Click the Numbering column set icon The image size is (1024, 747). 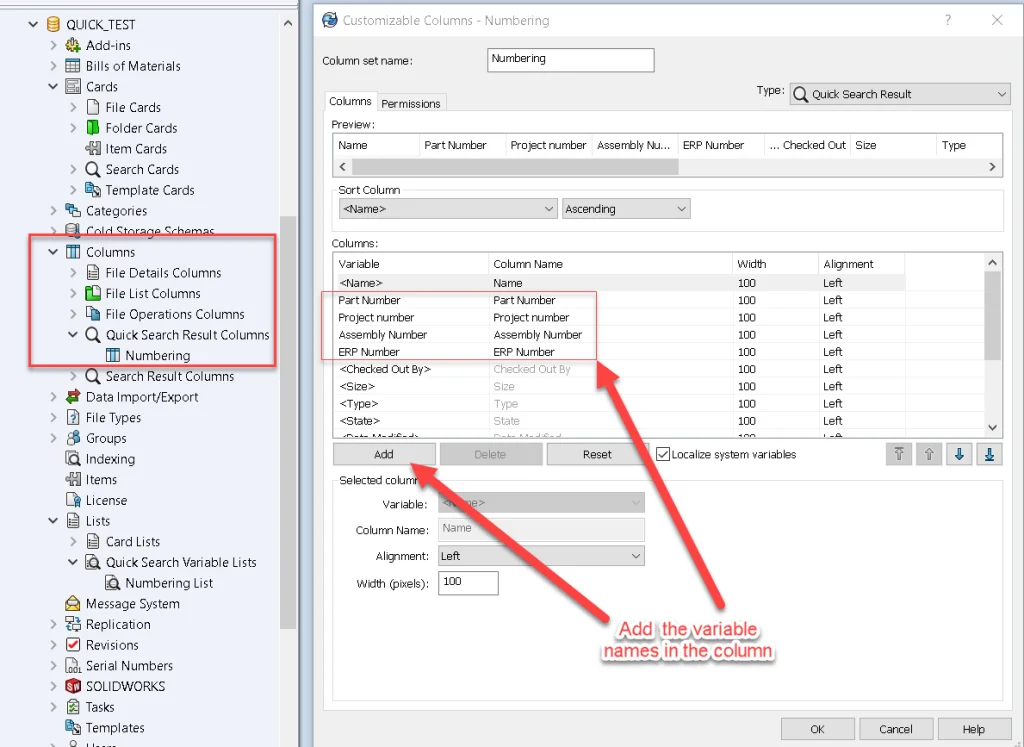click(113, 356)
